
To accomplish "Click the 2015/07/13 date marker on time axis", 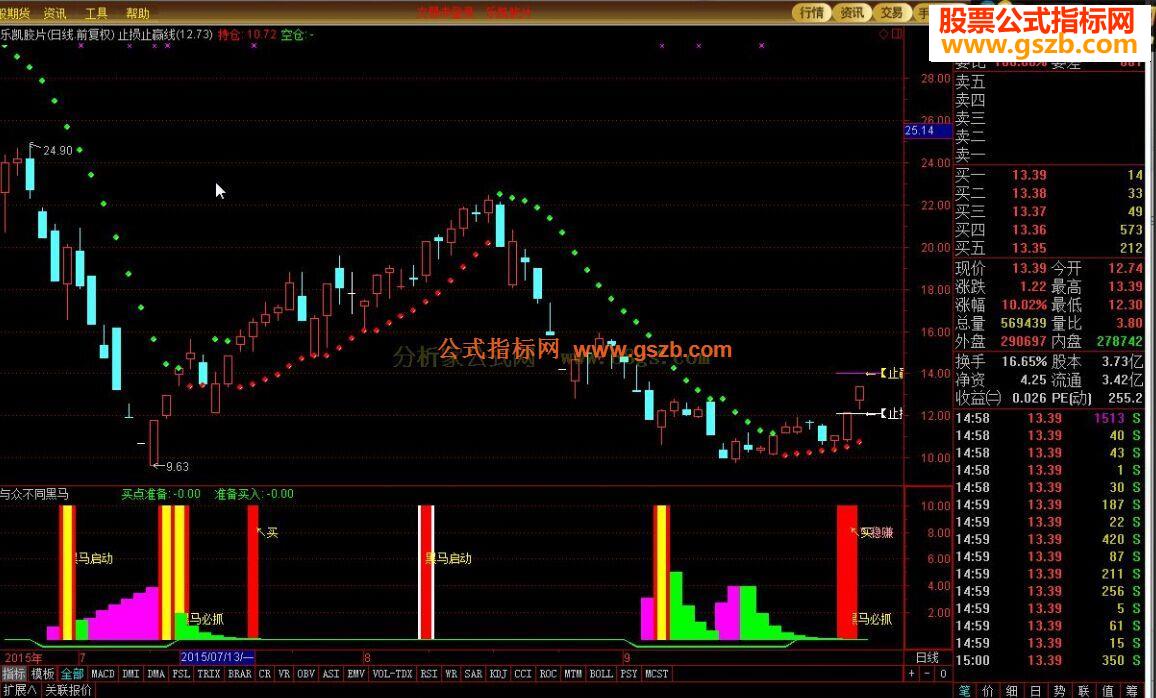I will tap(217, 657).
